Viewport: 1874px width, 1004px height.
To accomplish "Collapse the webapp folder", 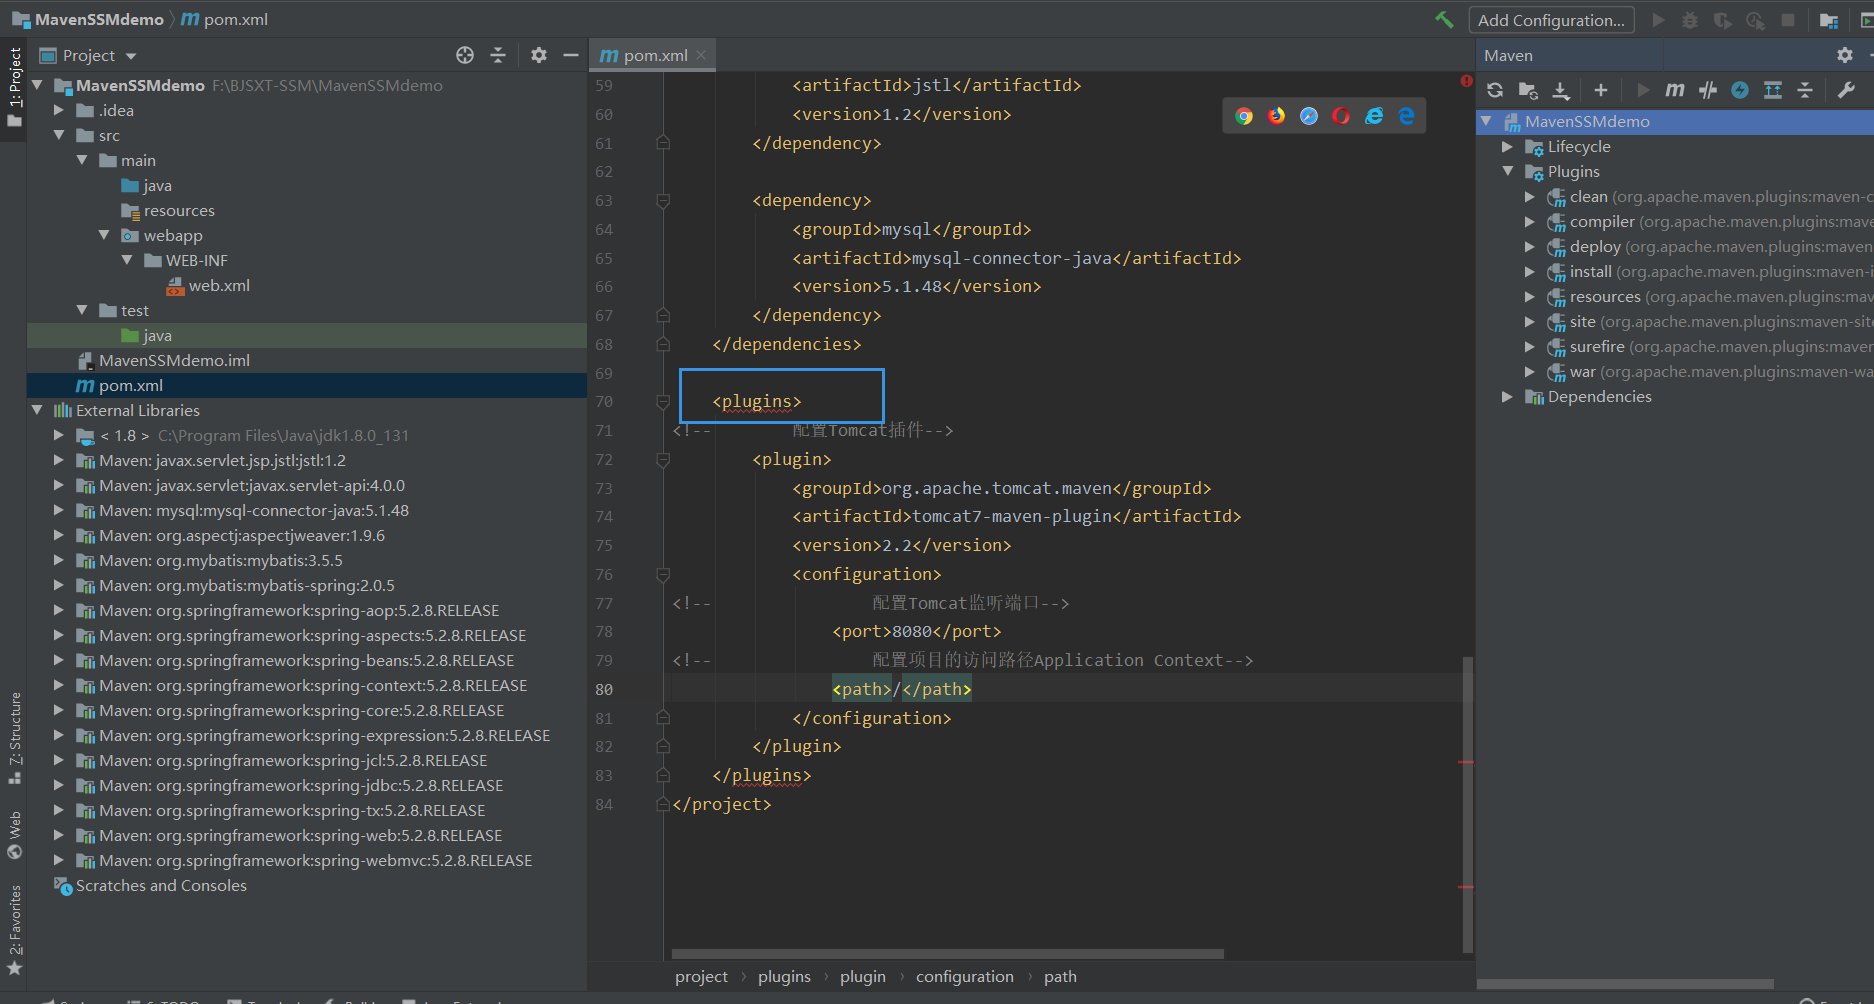I will 104,235.
